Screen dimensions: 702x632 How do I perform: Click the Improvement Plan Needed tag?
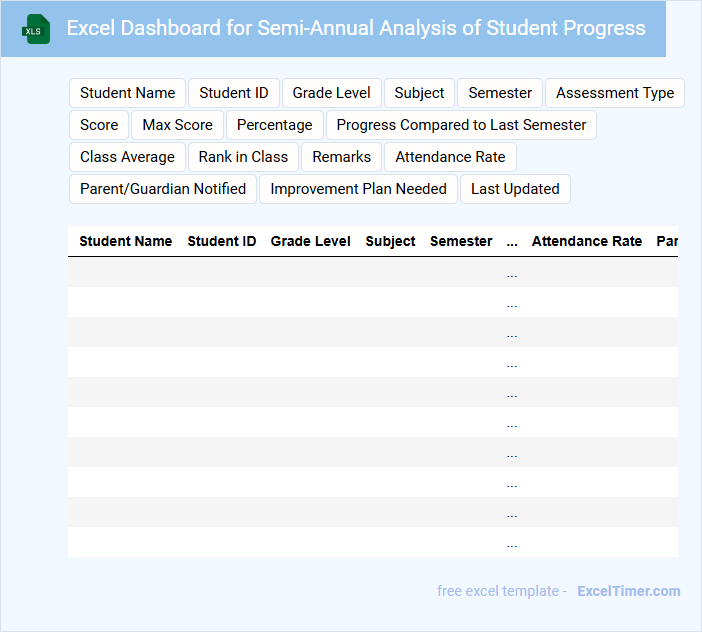[x=359, y=189]
